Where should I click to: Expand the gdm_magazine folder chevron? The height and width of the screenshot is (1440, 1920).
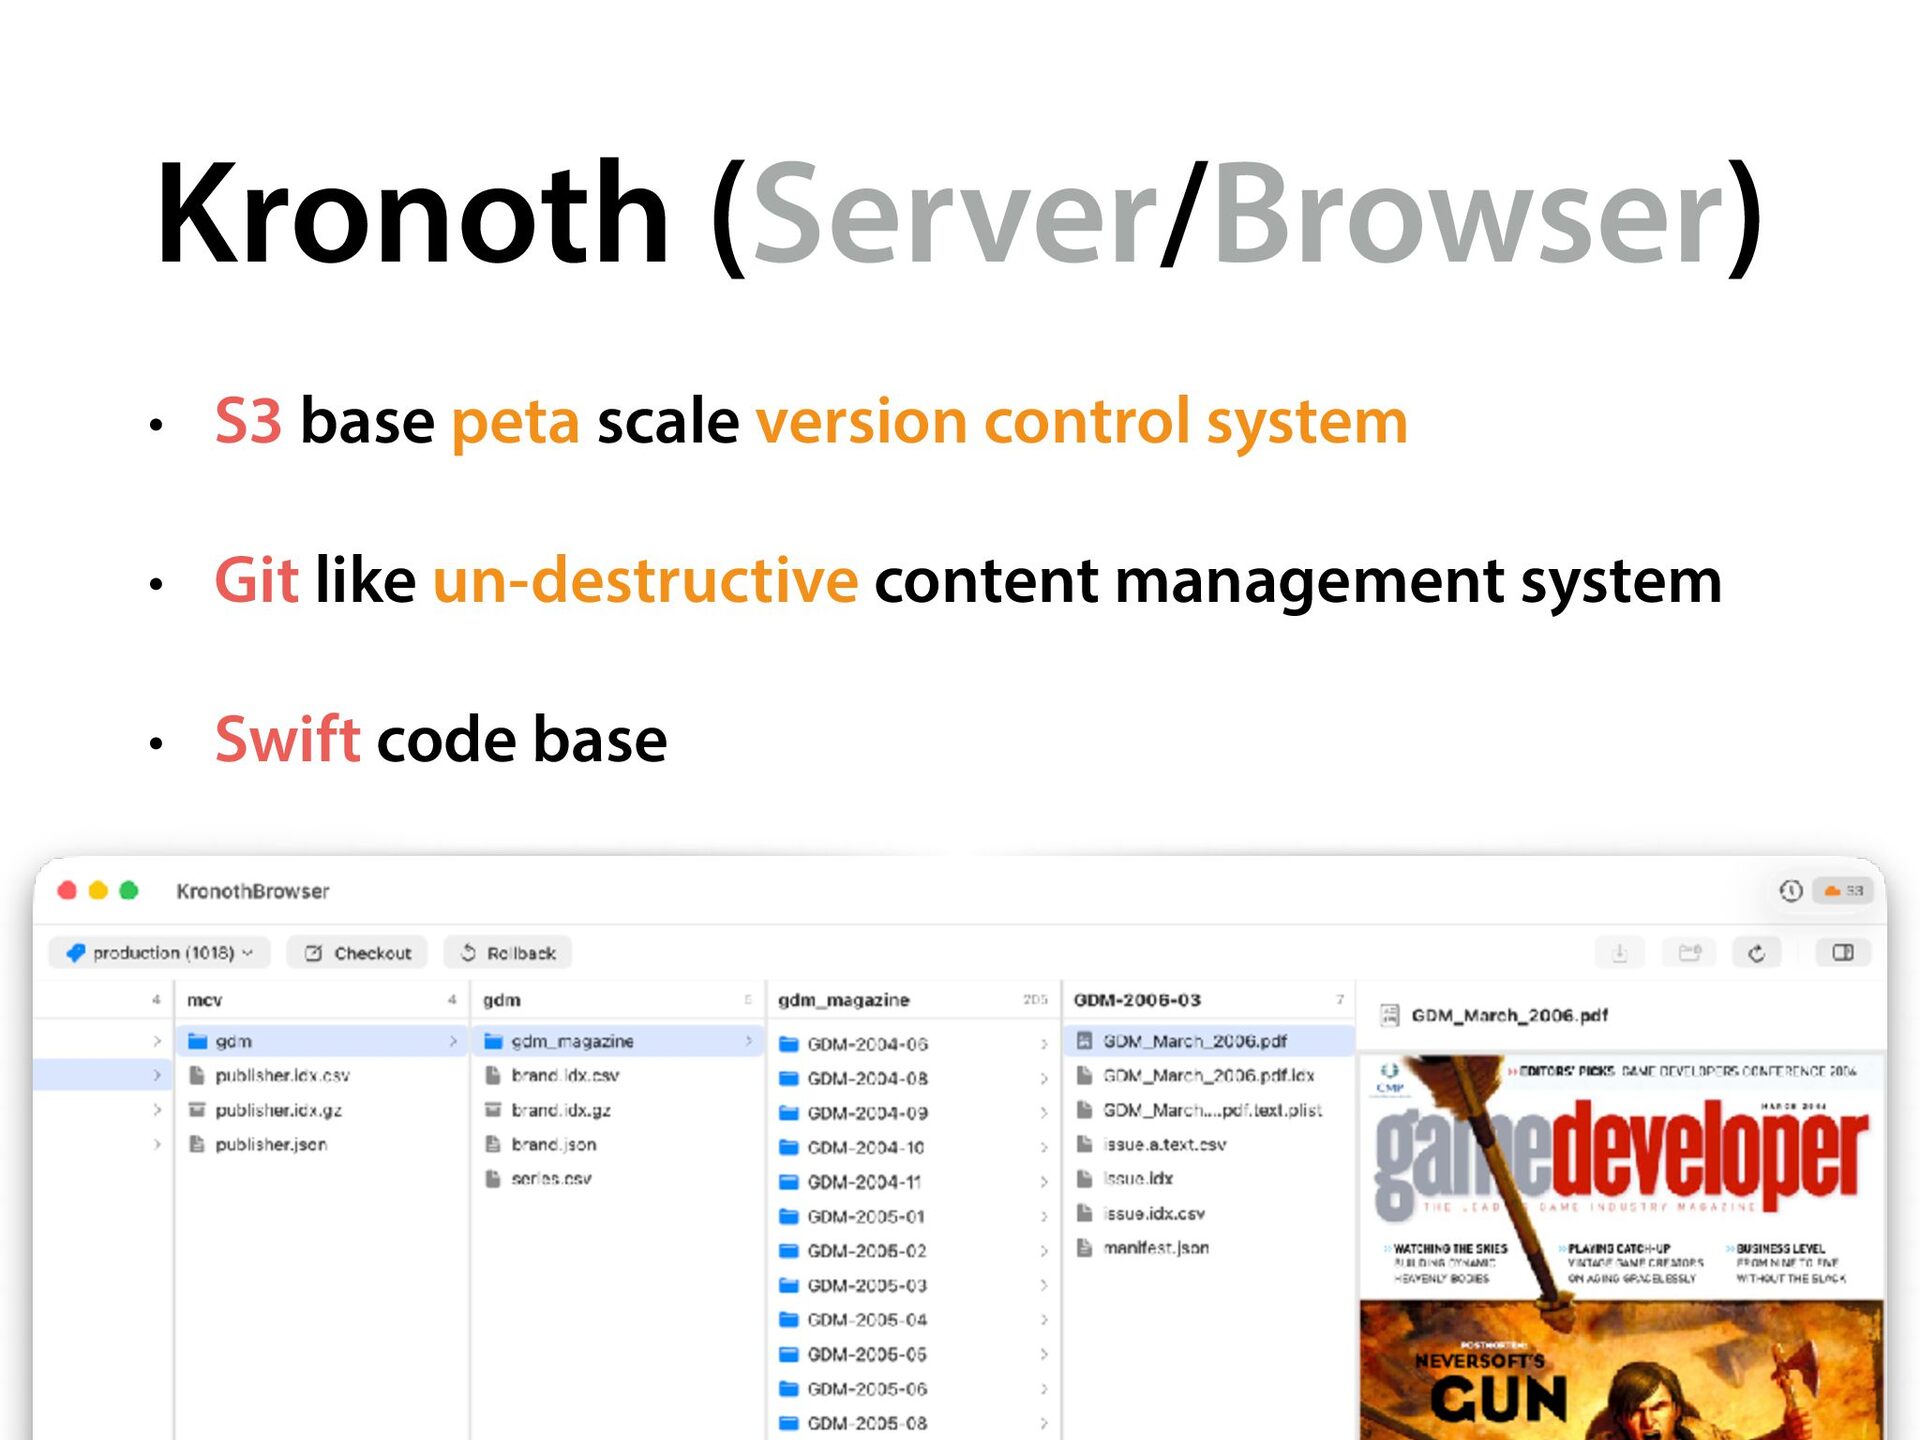(748, 1041)
